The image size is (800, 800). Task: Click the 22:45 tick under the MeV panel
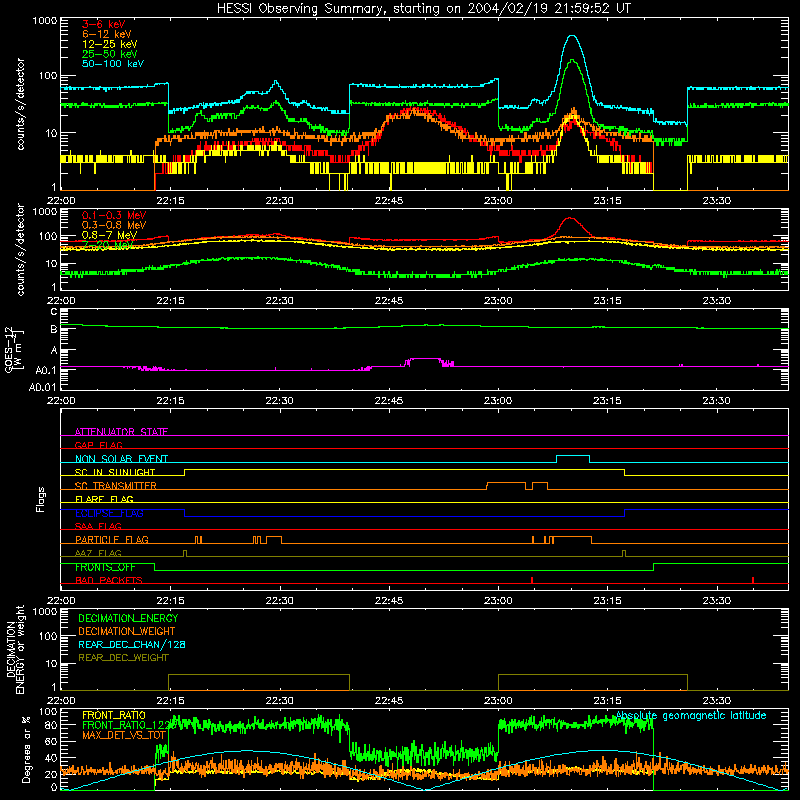tap(389, 301)
